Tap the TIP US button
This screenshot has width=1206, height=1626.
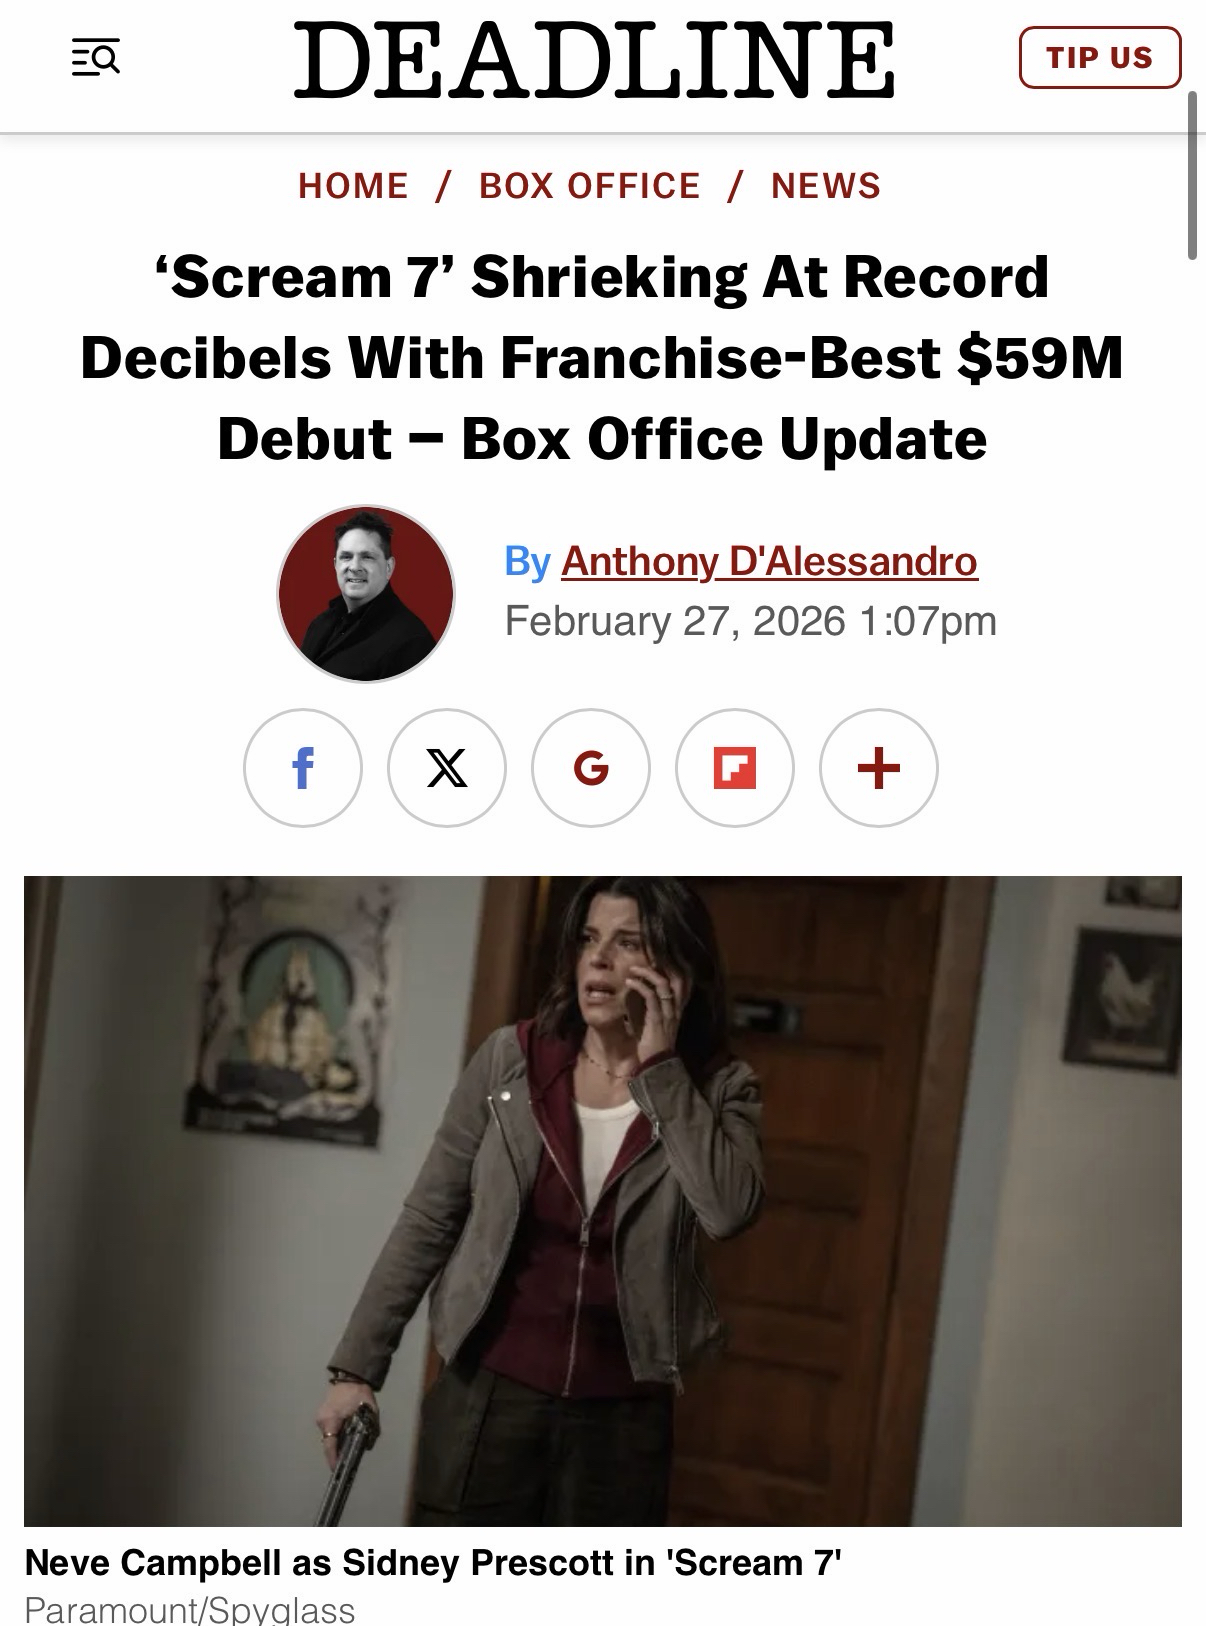1100,58
